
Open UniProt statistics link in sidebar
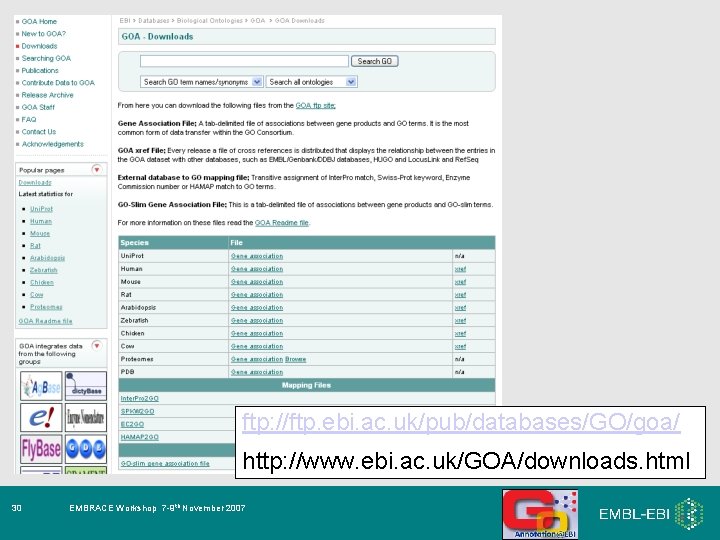click(x=41, y=209)
